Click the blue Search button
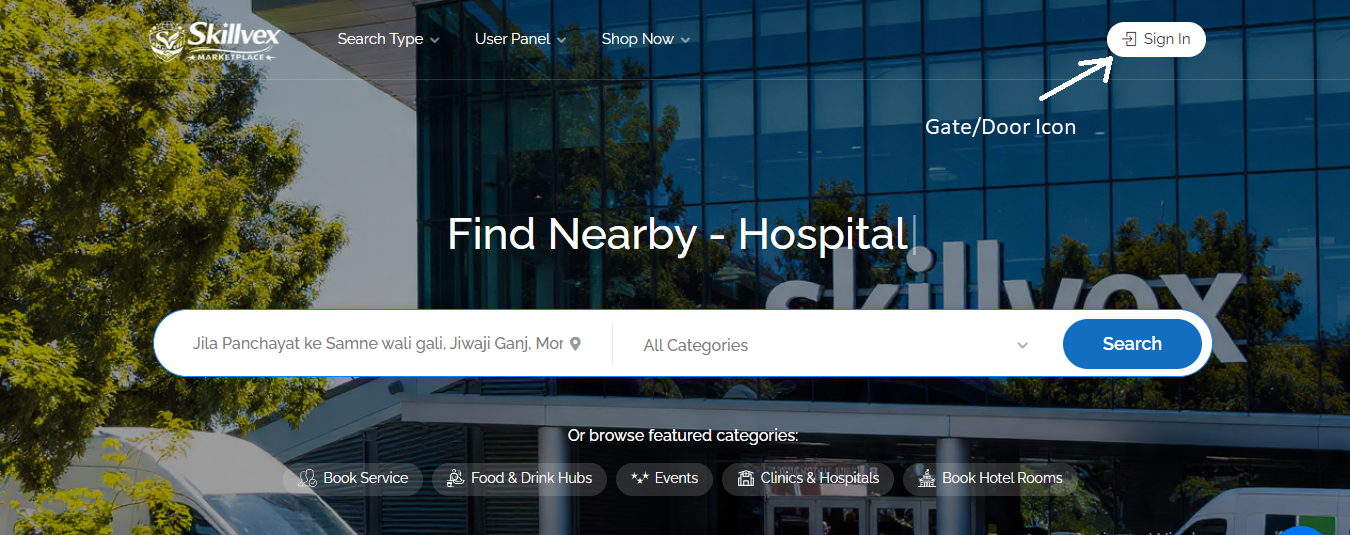Screen dimensions: 1350x535 pyautogui.click(x=1132, y=344)
